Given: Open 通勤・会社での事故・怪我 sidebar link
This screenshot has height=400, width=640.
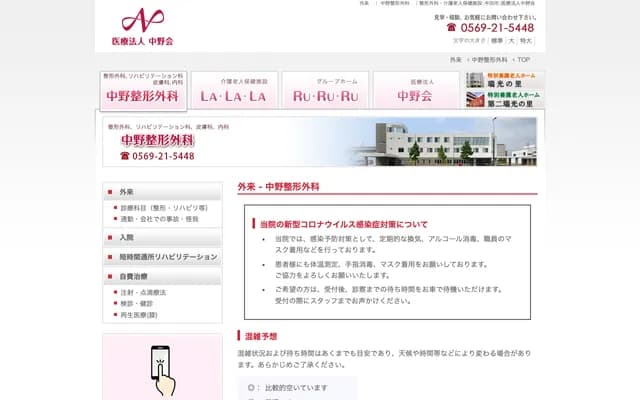Looking at the screenshot, I should pos(159,219).
